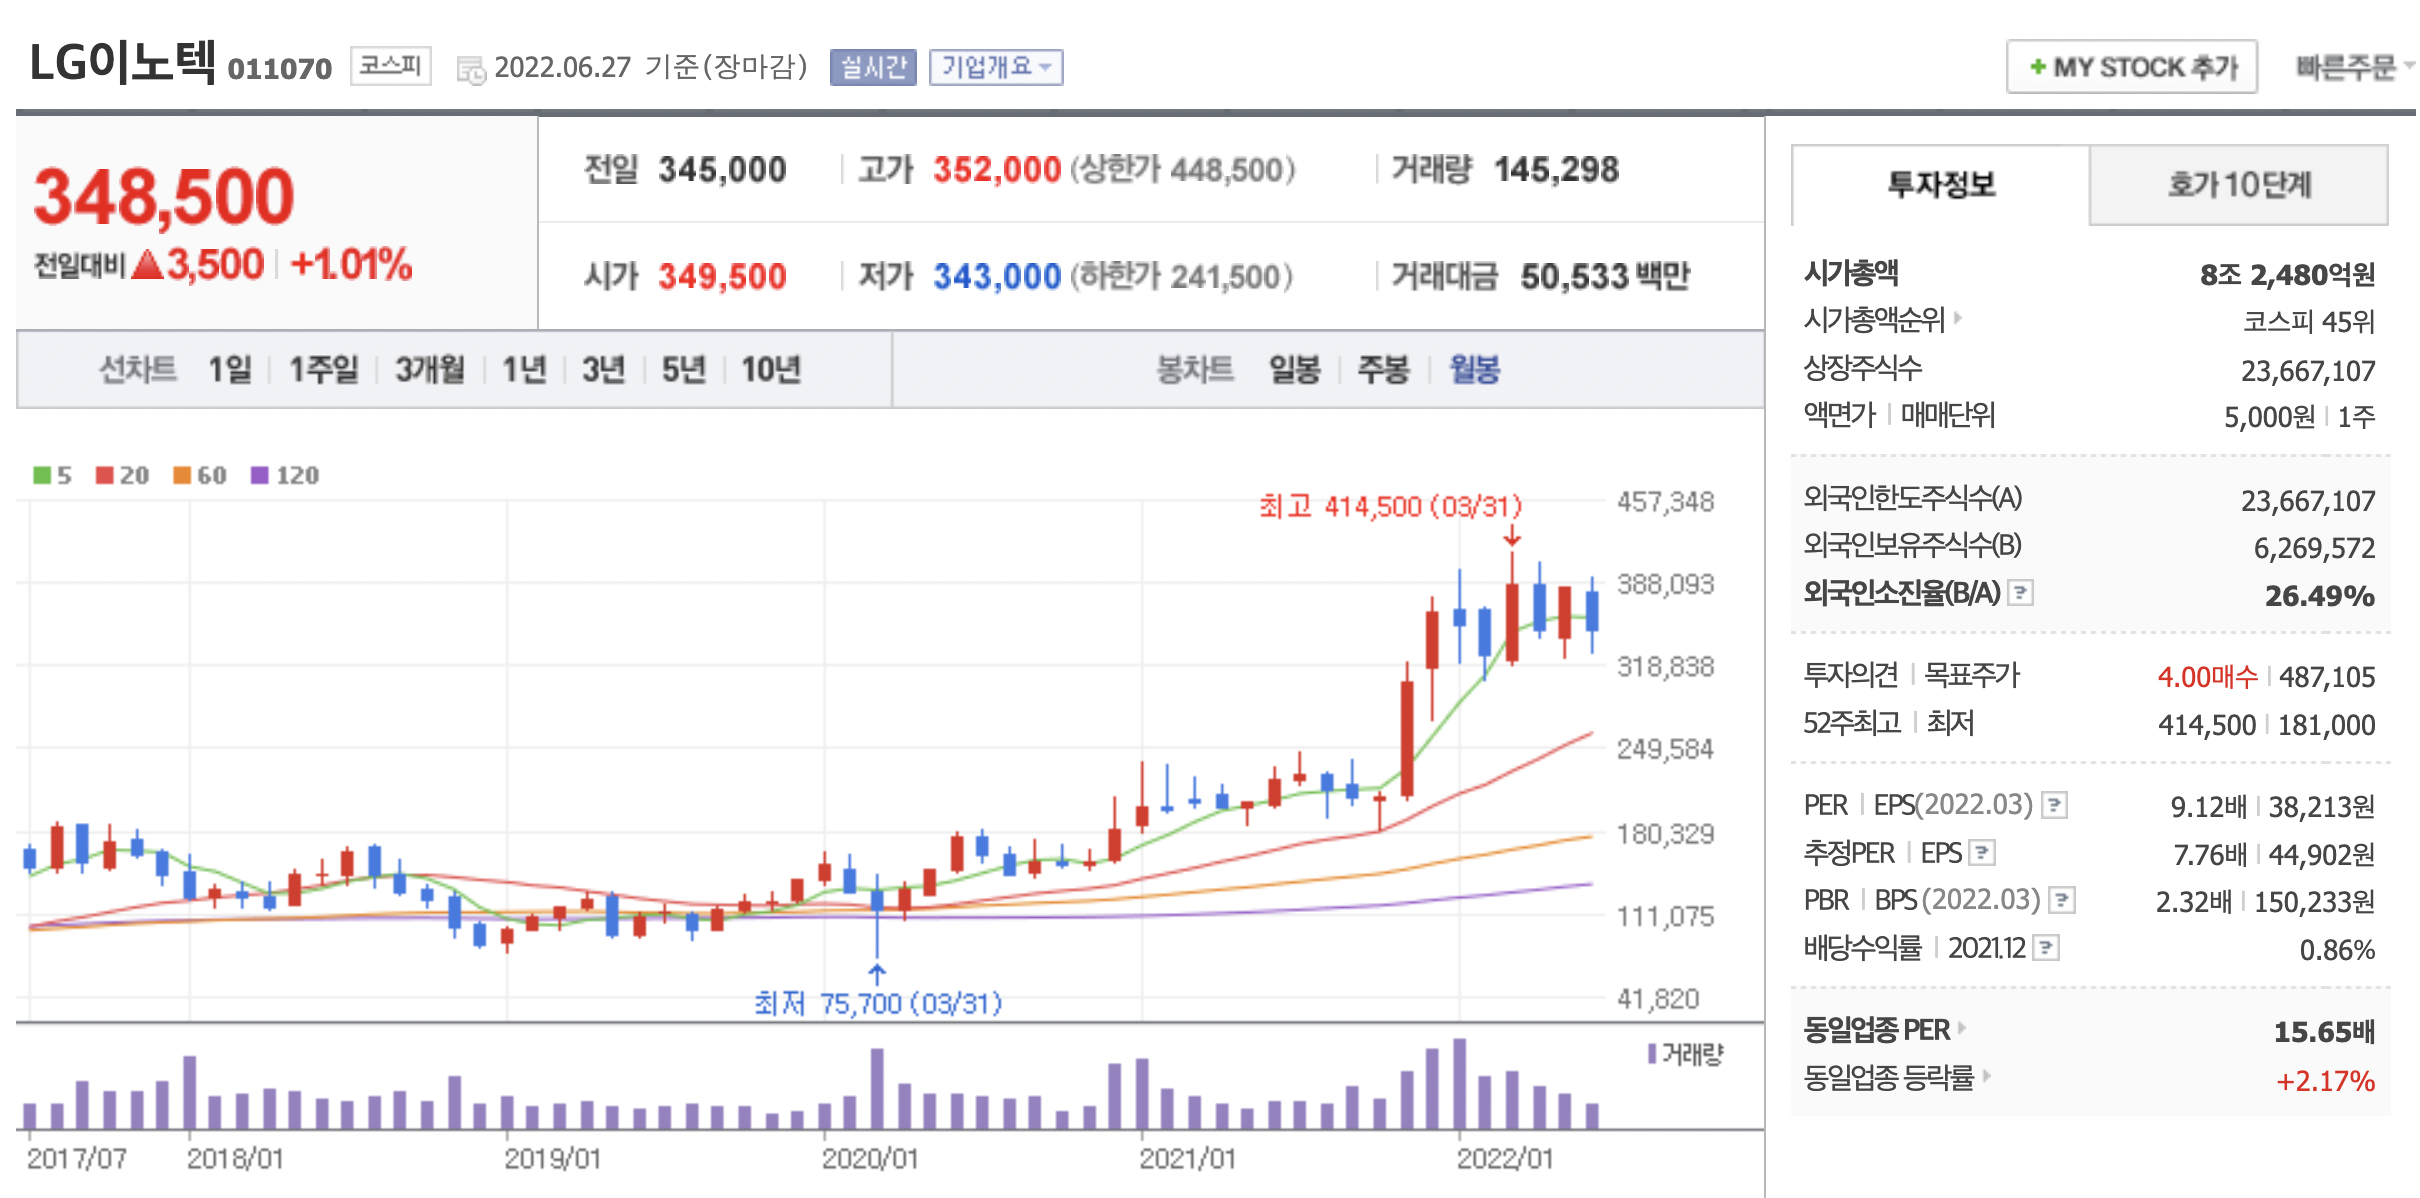
Task: Click the 코스피 45위 ranking value
Action: tap(2308, 321)
